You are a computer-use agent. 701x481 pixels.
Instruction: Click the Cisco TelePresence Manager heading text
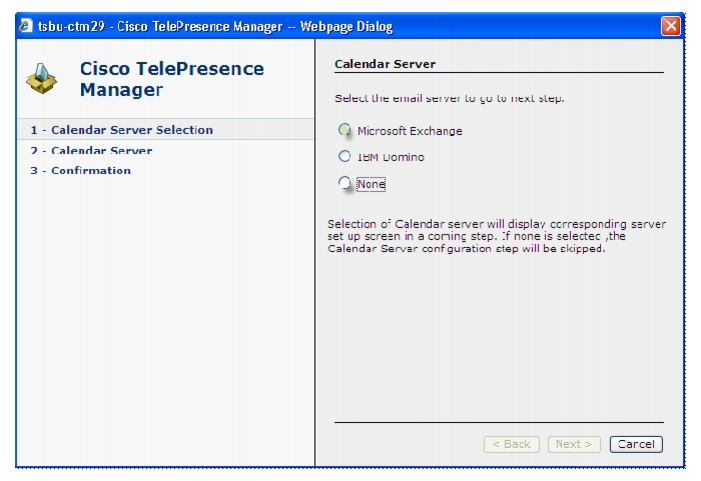click(x=172, y=79)
